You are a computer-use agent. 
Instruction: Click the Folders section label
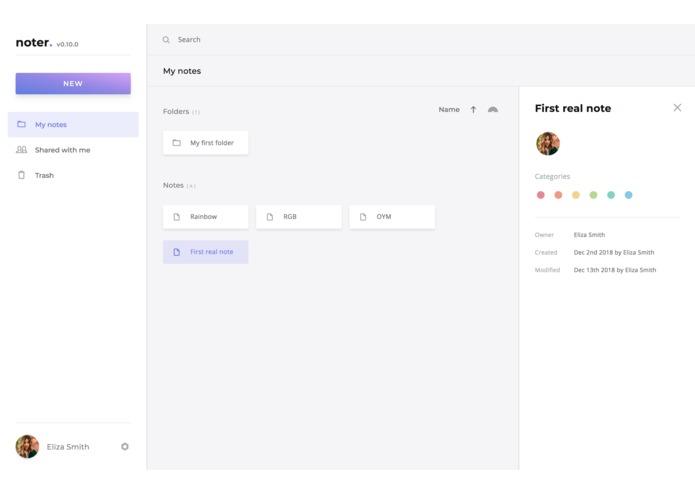176,111
